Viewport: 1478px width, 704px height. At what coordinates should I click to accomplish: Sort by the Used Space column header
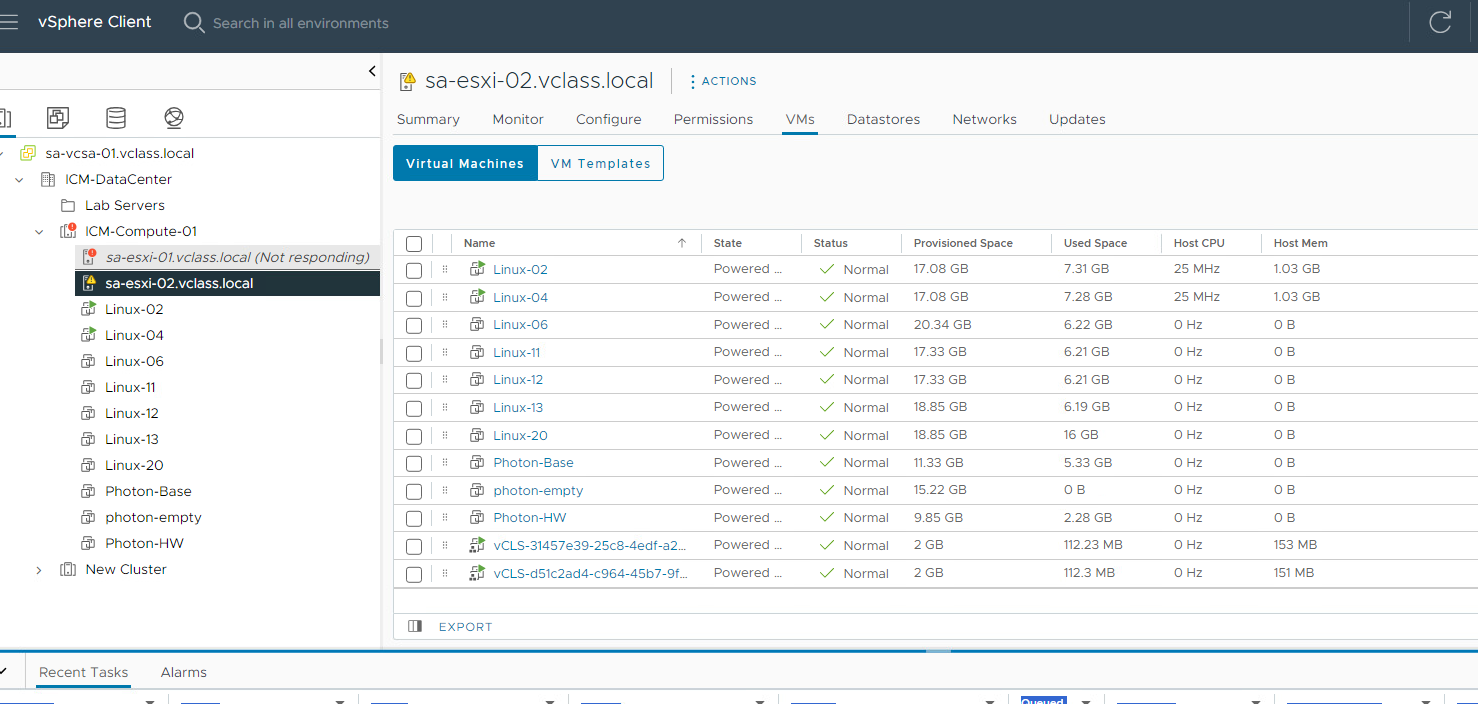pos(1095,243)
